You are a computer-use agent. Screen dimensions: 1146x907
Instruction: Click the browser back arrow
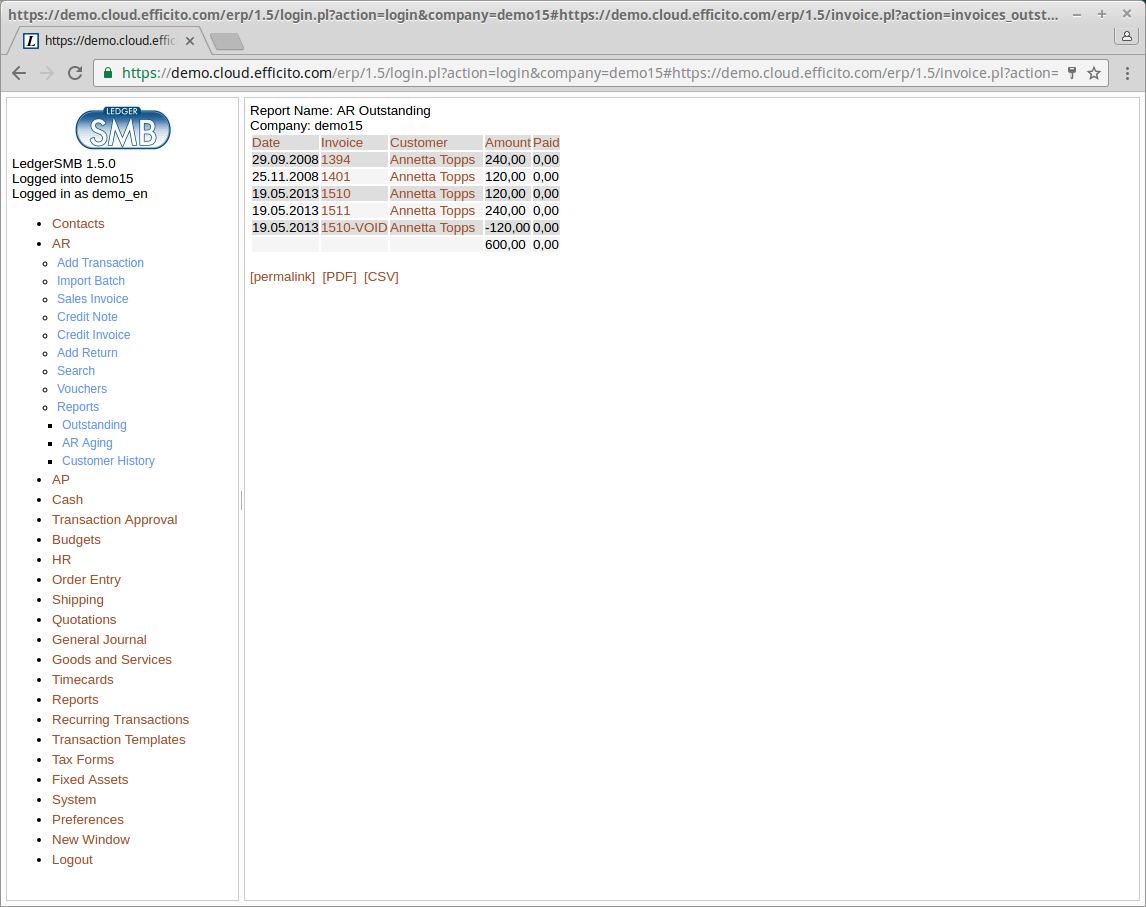click(x=19, y=73)
